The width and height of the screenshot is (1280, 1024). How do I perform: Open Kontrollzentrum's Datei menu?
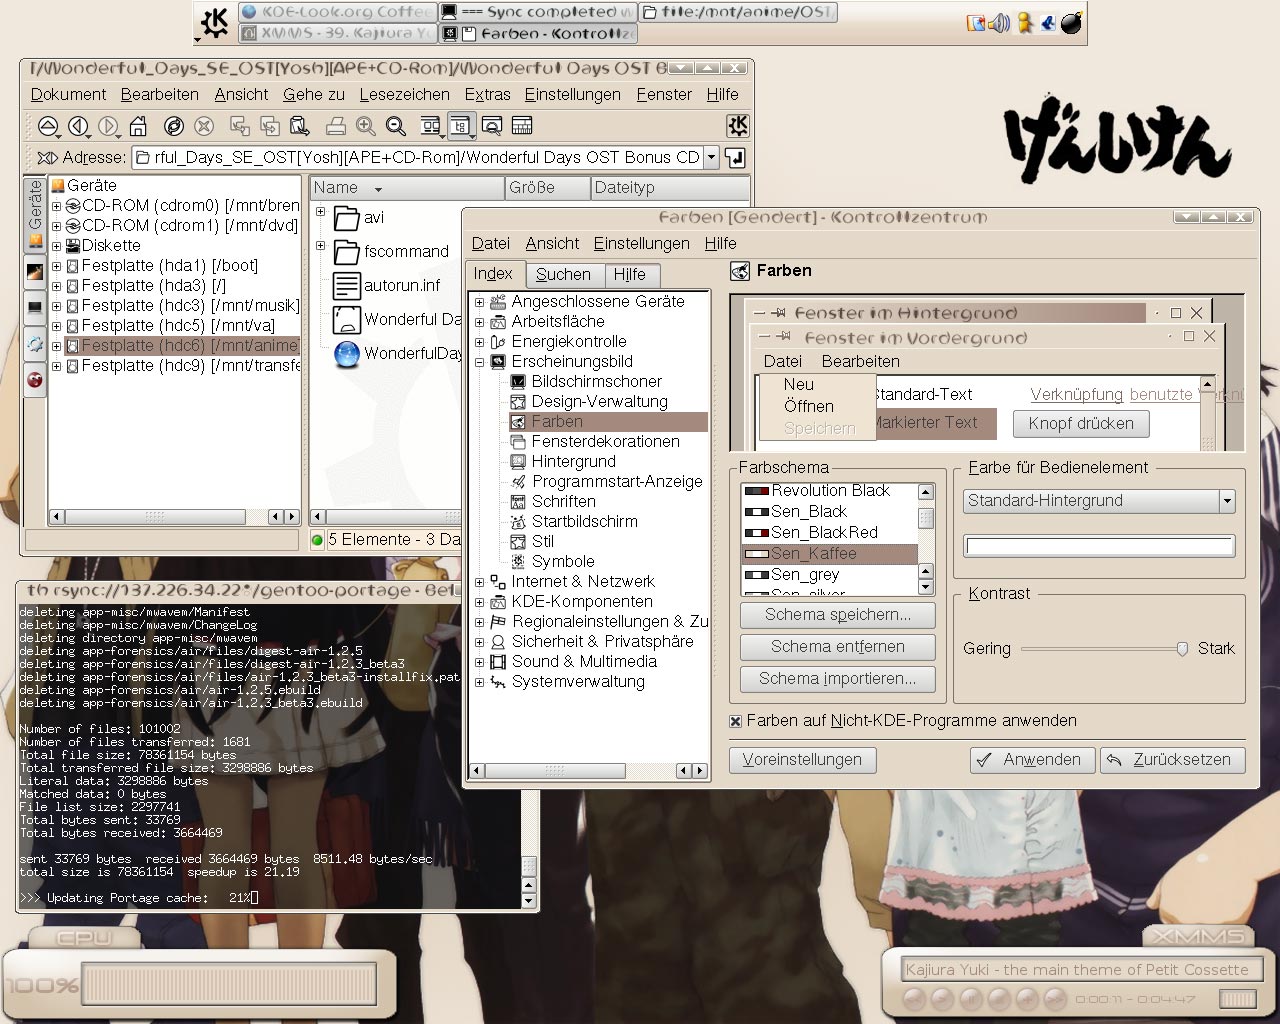(490, 243)
